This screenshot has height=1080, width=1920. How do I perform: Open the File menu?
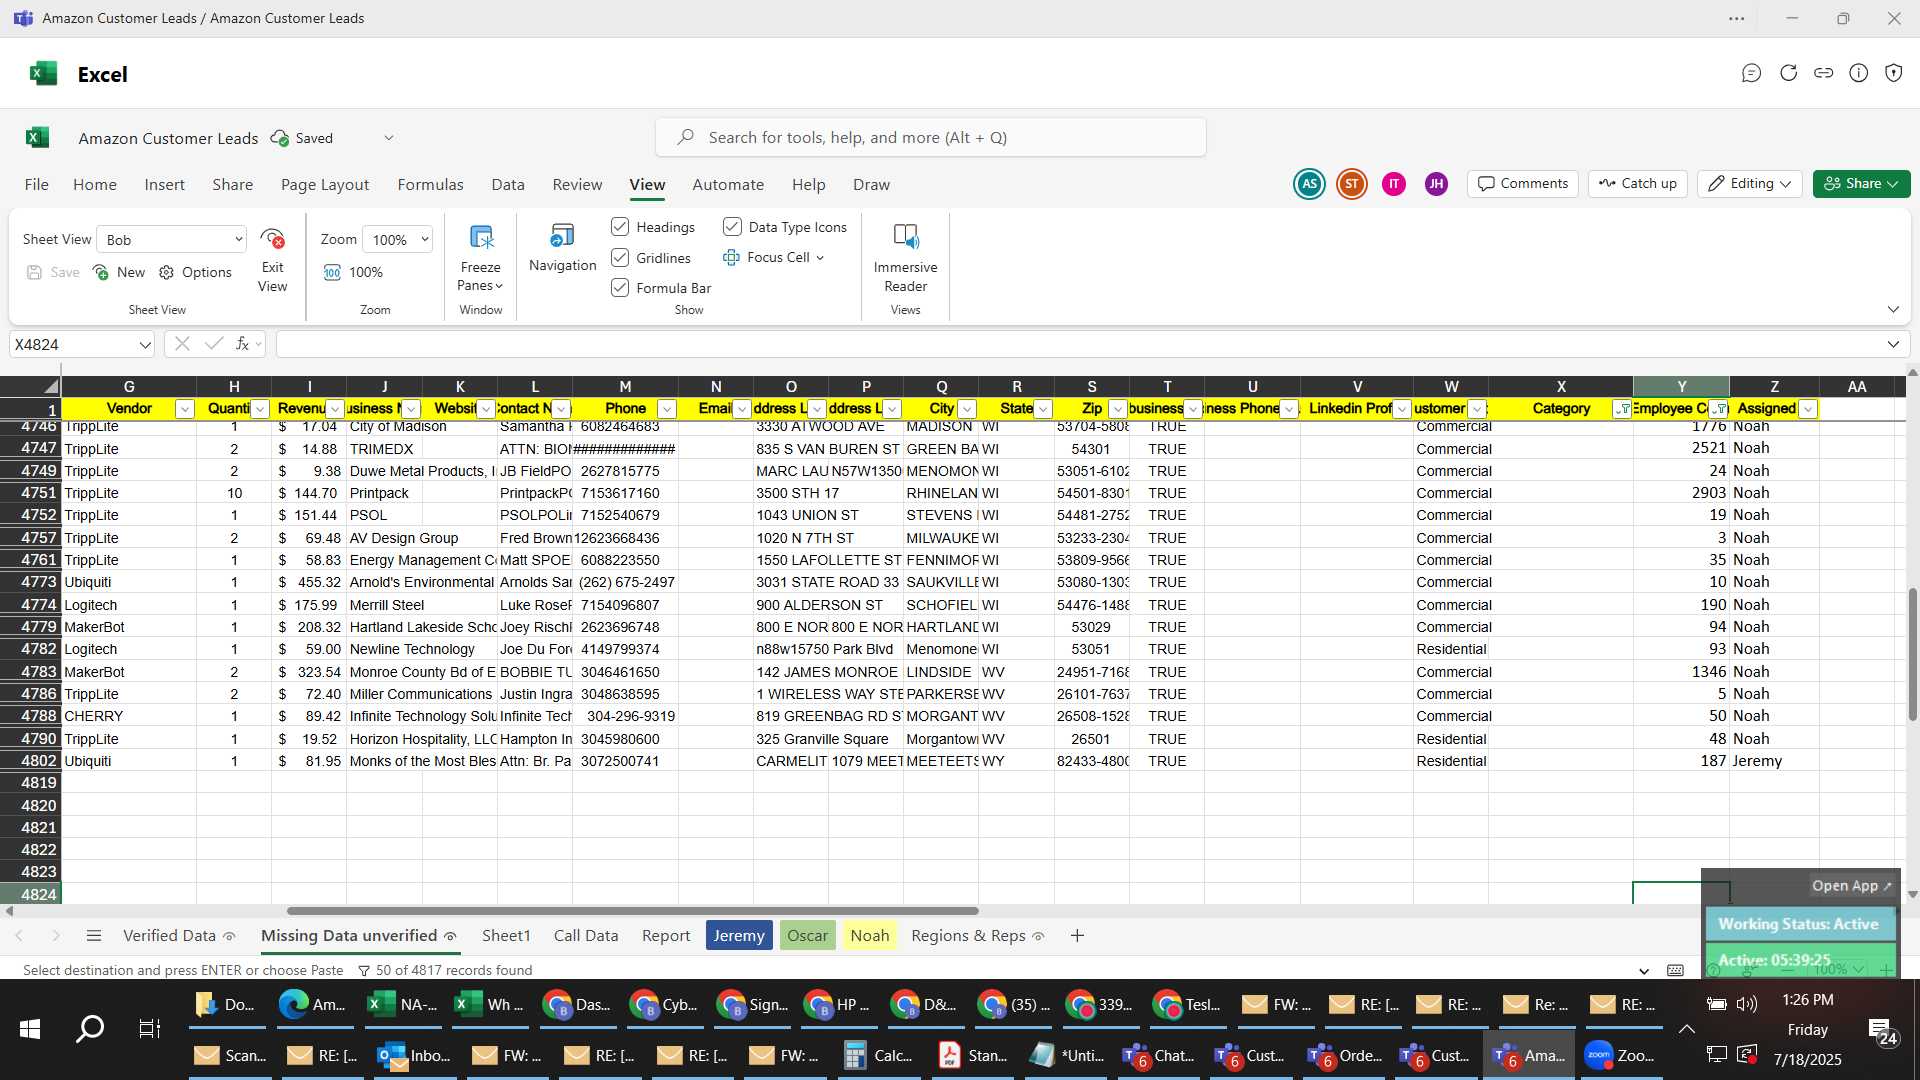37,185
